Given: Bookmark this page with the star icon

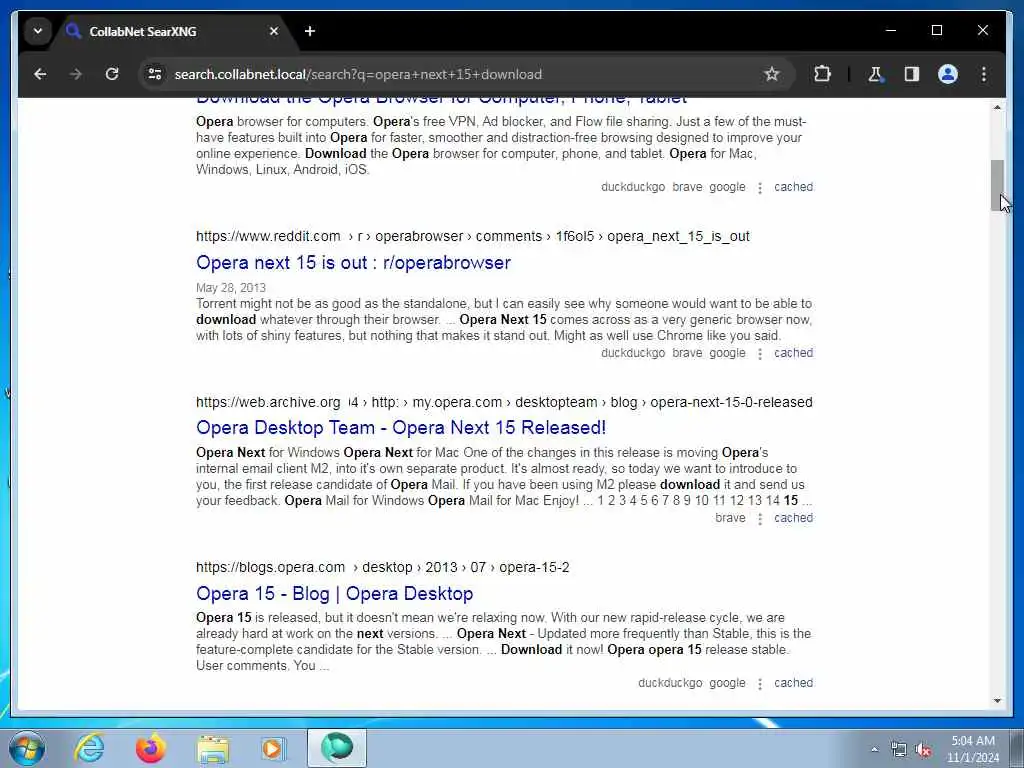Looking at the screenshot, I should (772, 74).
